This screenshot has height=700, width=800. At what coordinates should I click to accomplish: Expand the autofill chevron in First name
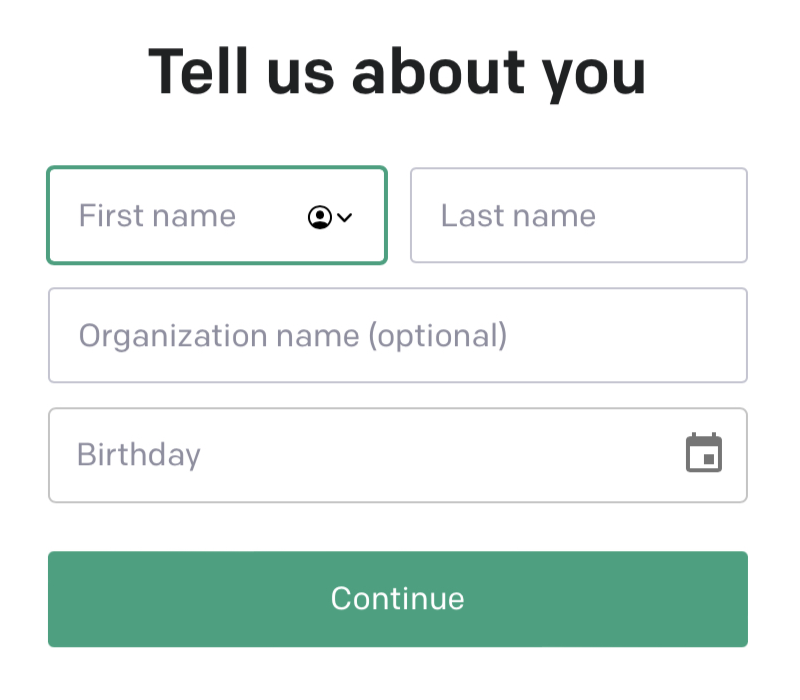345,217
